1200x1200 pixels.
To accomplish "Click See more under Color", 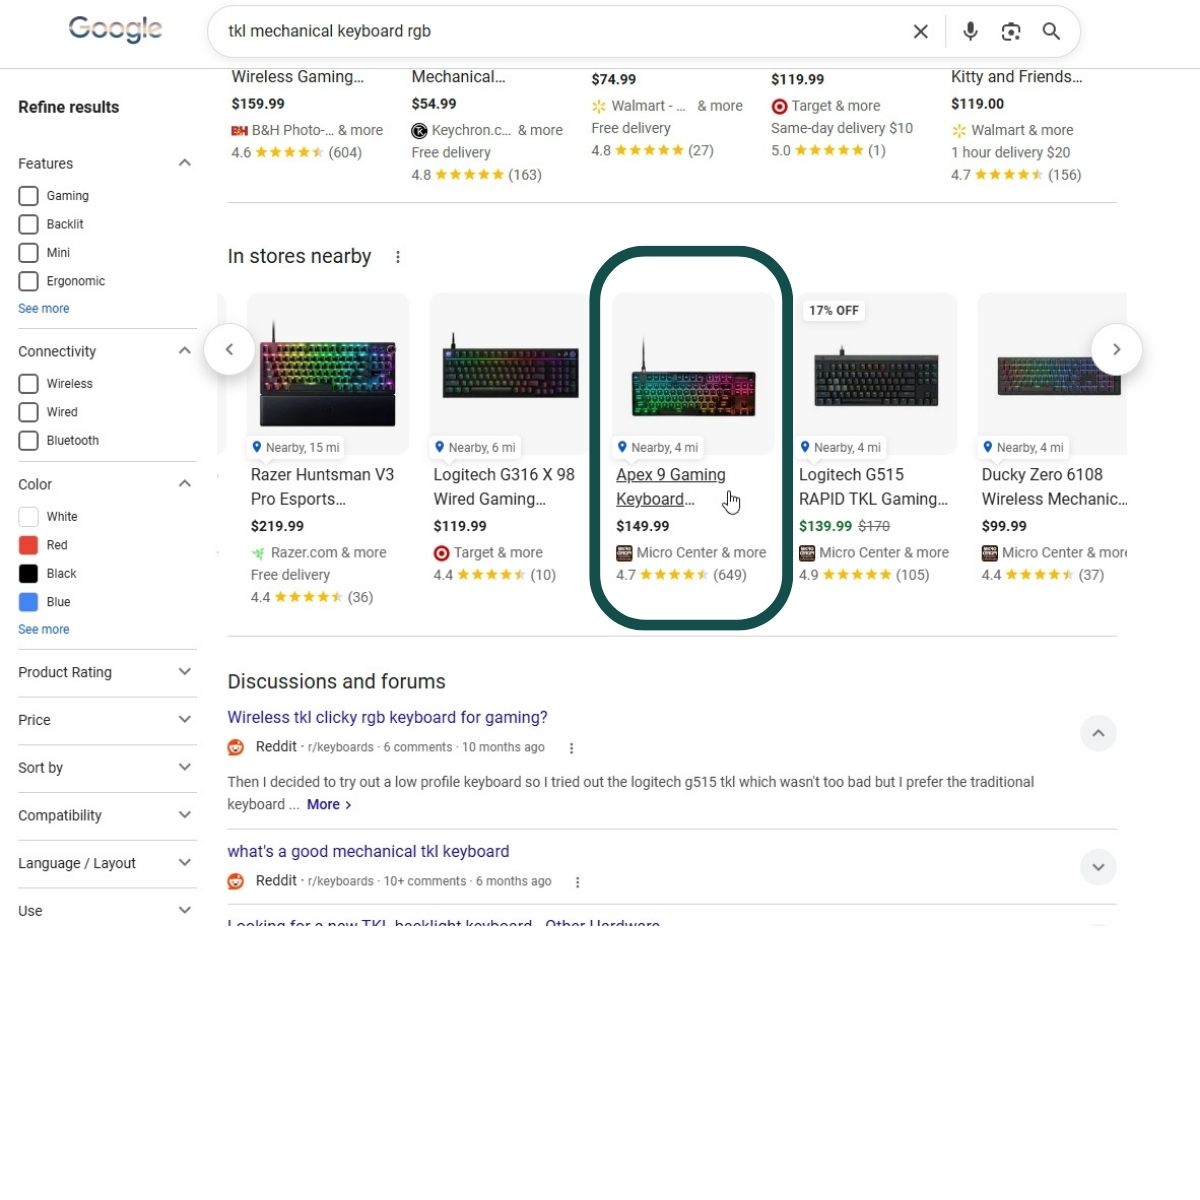I will pos(44,630).
